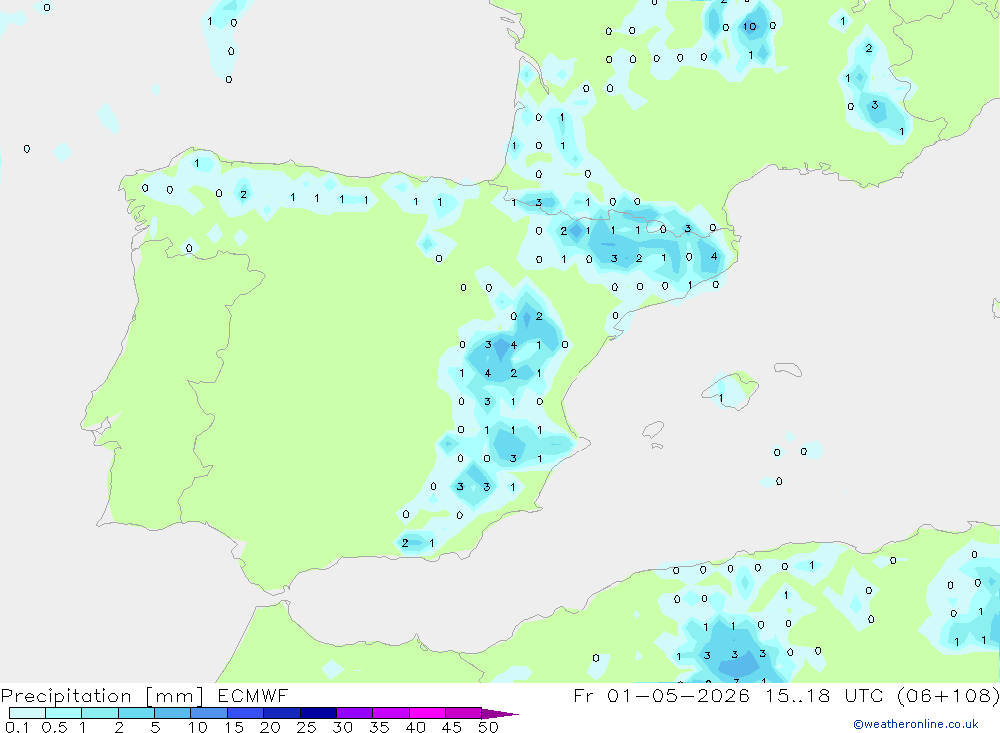Select the 25–30 mm navy legend swatch

(318, 713)
